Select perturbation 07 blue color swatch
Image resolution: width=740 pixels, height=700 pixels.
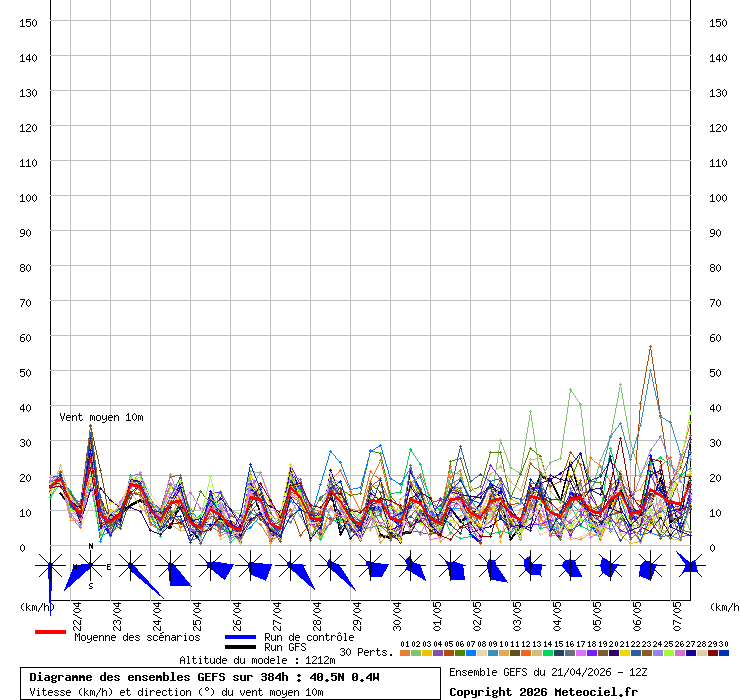pos(470,653)
